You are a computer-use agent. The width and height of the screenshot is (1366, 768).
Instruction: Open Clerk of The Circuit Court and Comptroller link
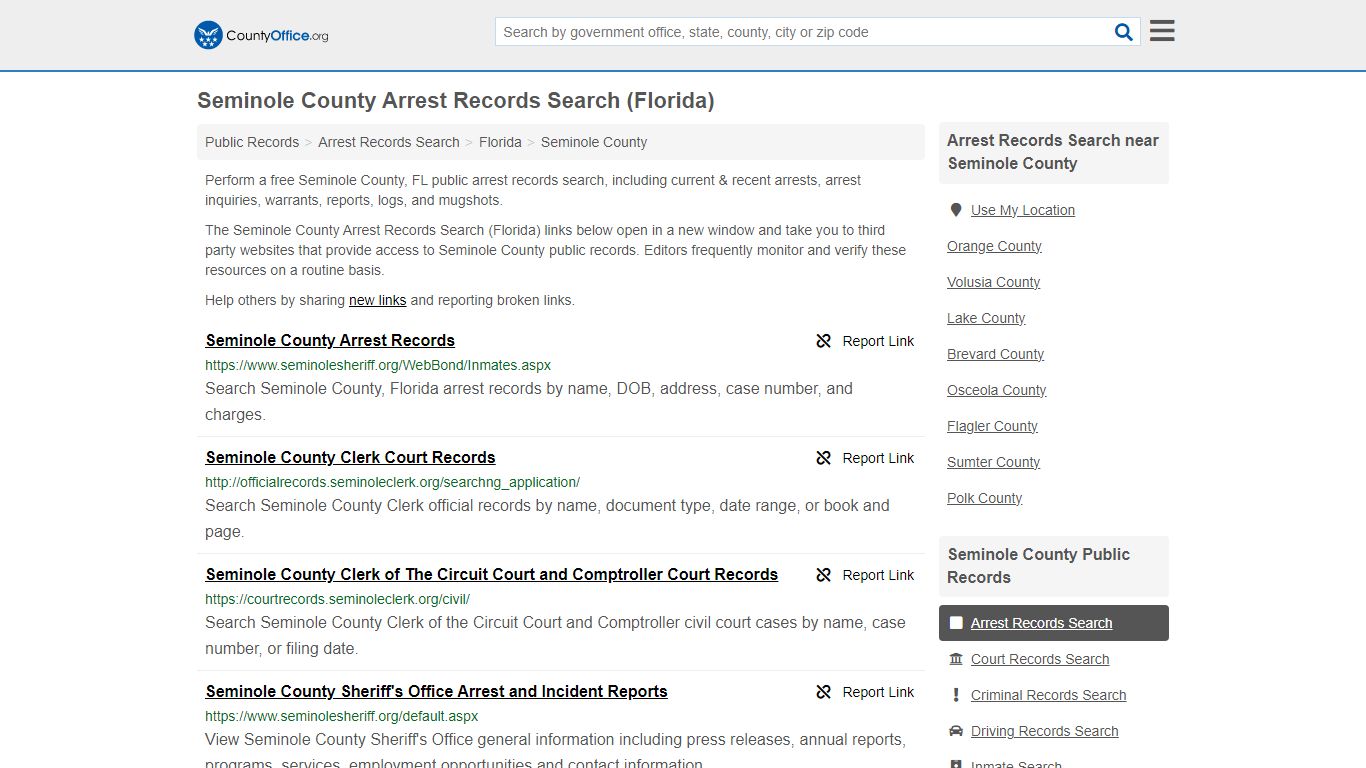491,574
